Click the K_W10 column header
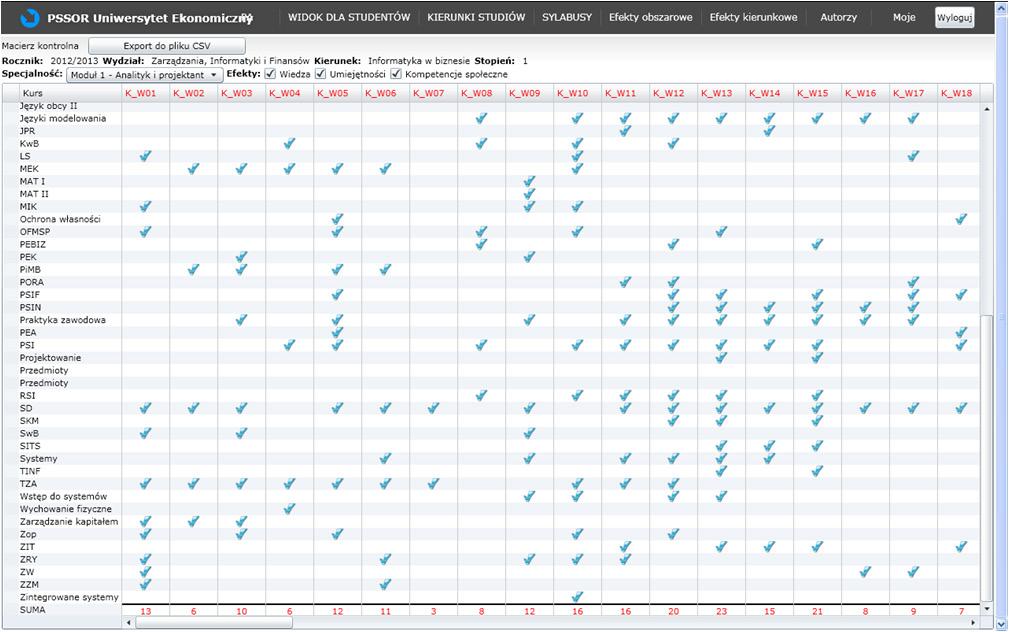Screen dimensions: 1009x632 [573, 93]
